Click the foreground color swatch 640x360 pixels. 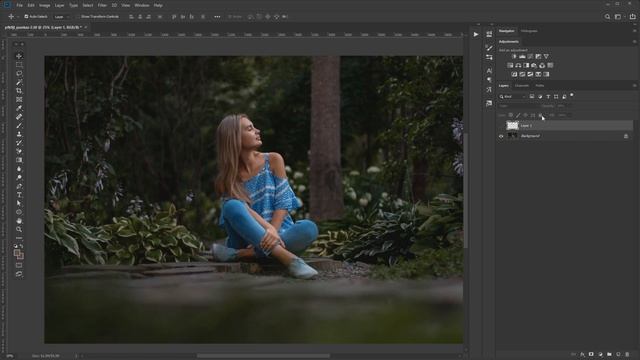pyautogui.click(x=17, y=253)
